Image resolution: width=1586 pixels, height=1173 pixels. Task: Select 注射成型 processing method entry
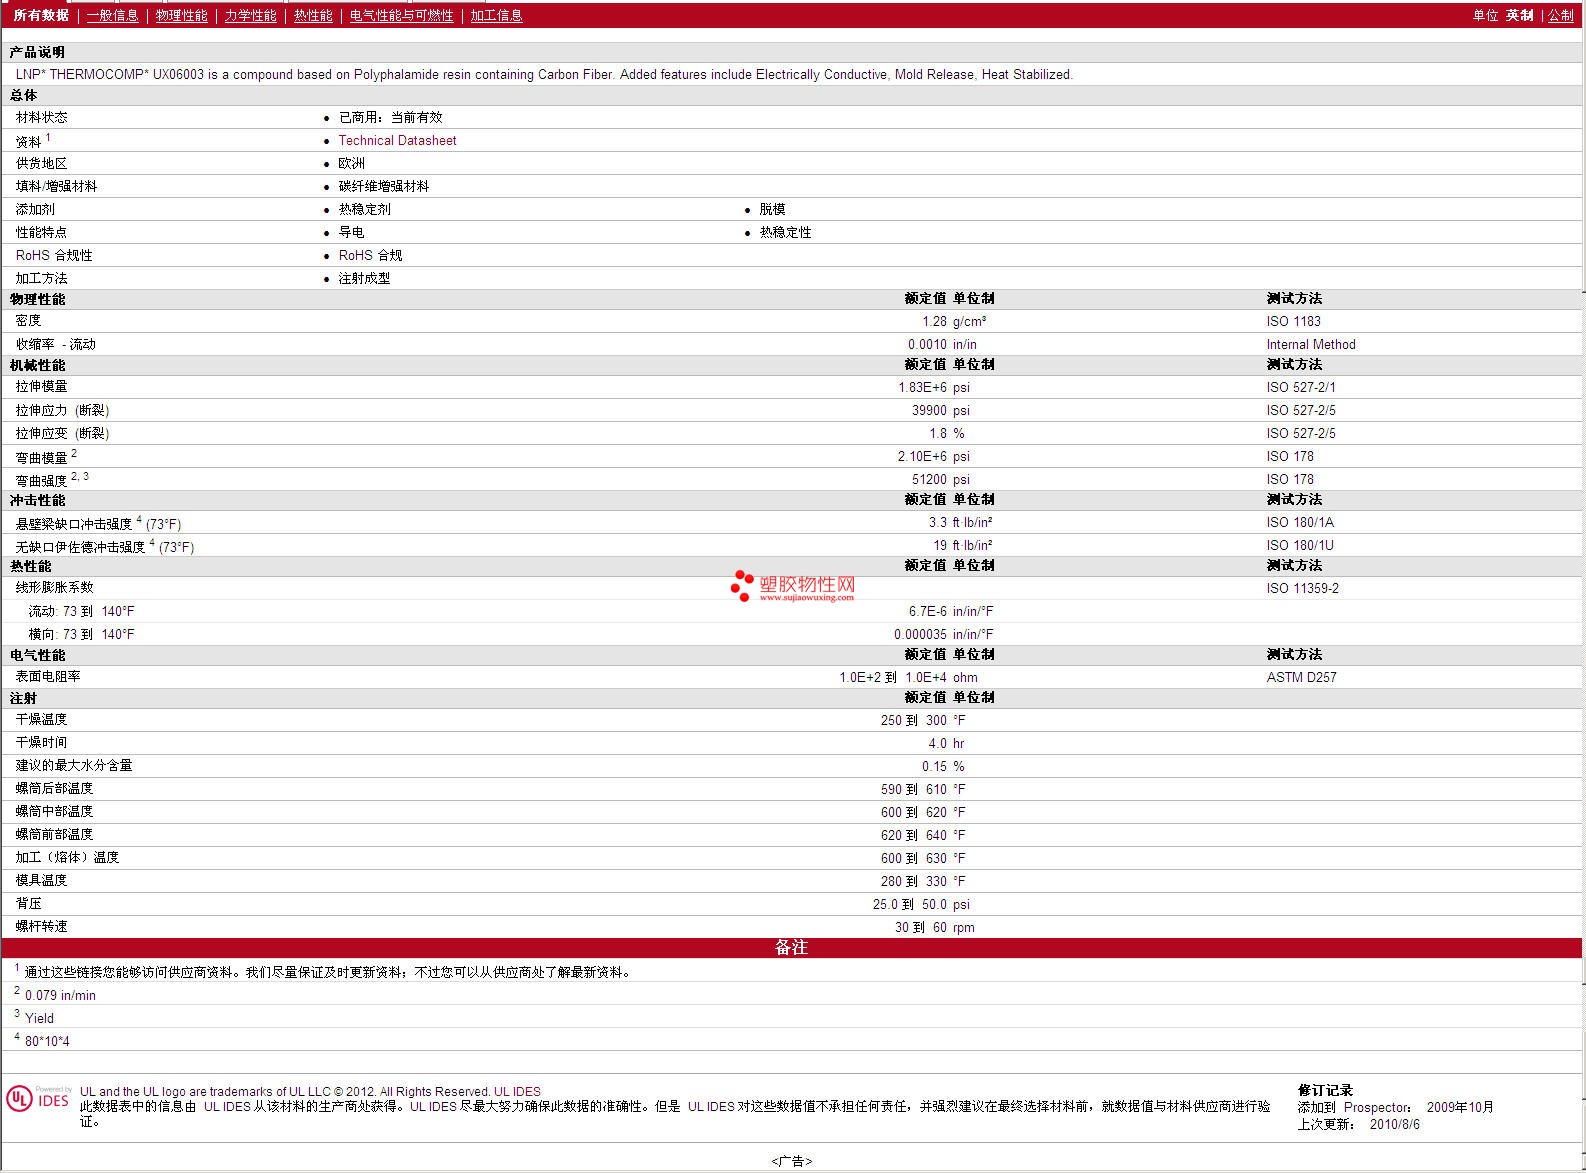click(x=364, y=279)
